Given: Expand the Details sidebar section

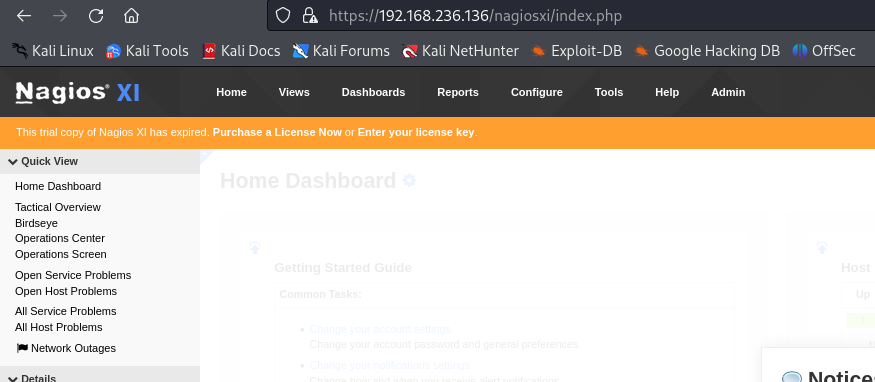Looking at the screenshot, I should click(x=32, y=378).
